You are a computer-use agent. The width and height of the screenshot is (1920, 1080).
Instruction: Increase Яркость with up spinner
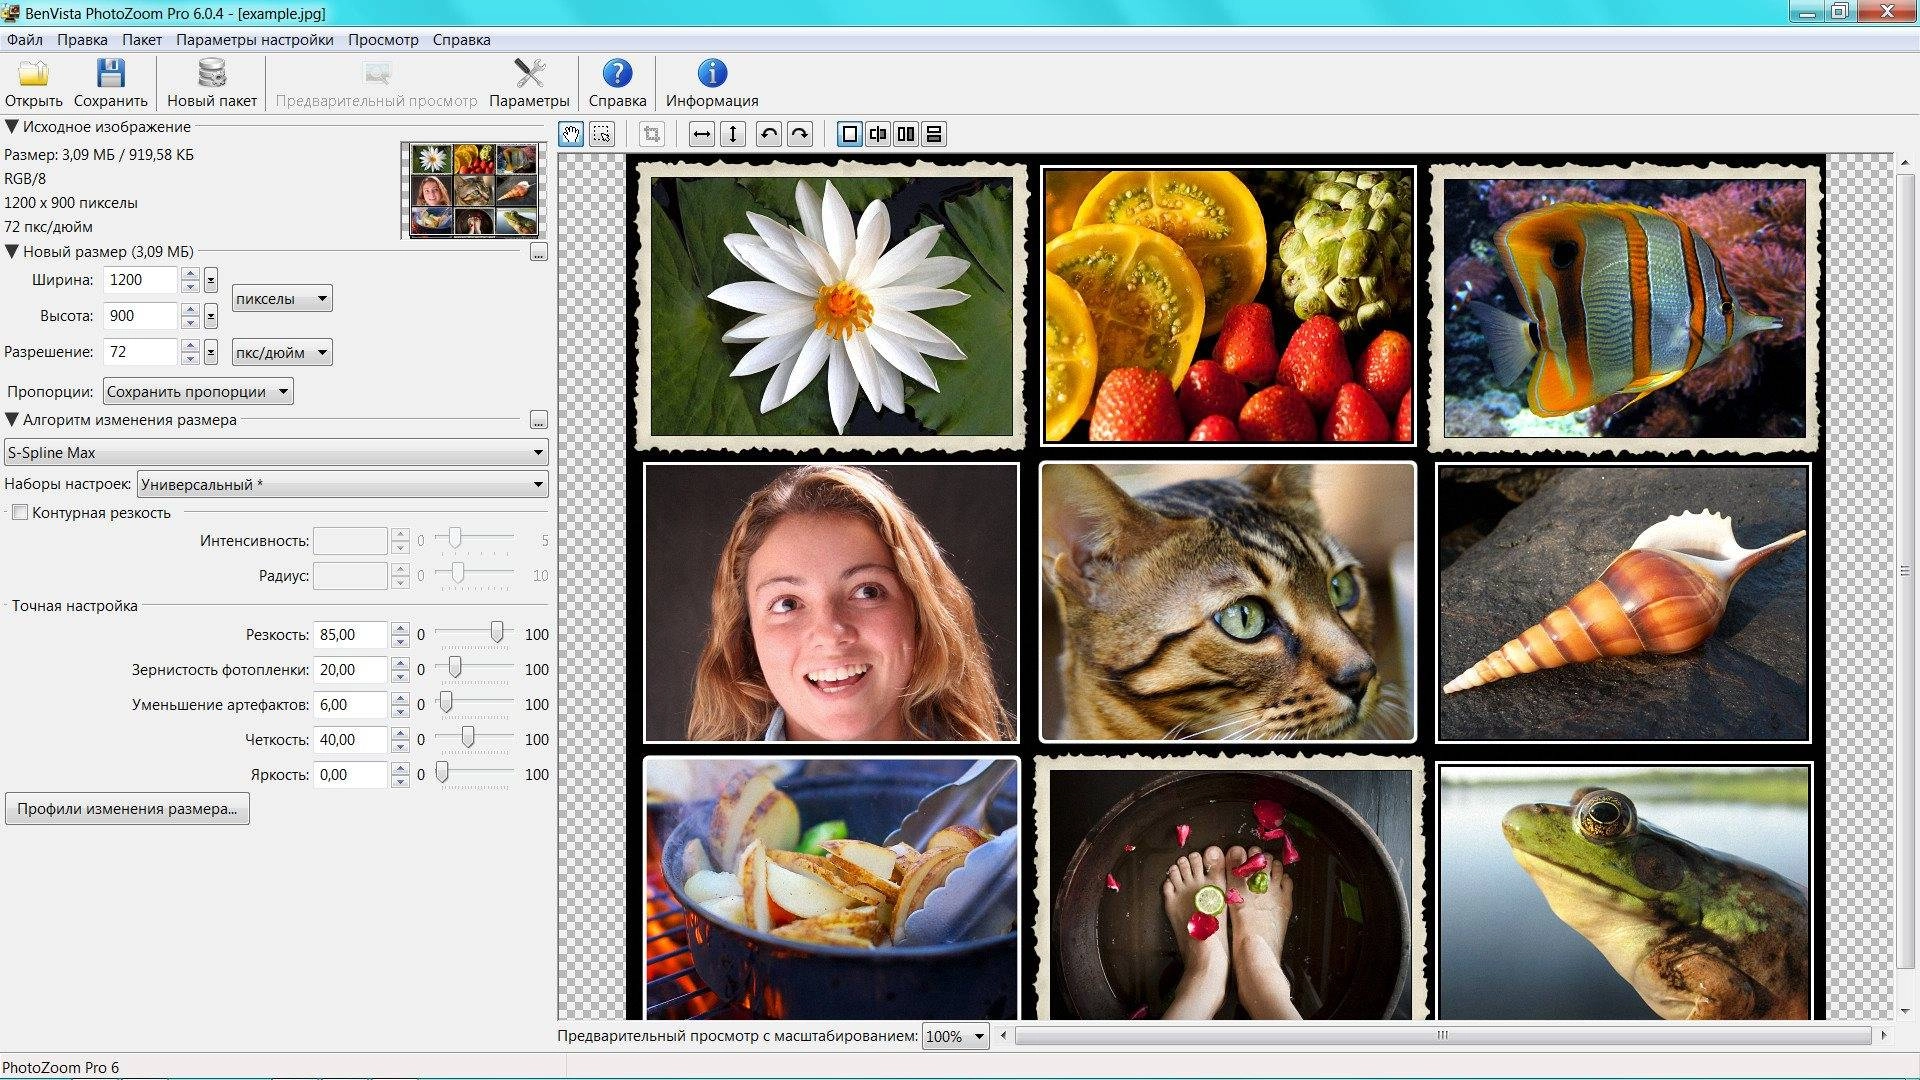click(400, 768)
